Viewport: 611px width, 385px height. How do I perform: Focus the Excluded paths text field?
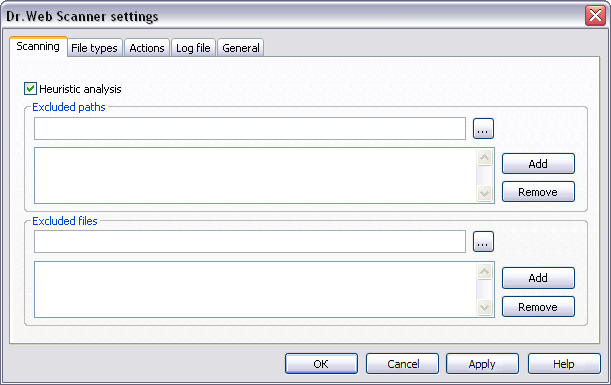[250, 129]
